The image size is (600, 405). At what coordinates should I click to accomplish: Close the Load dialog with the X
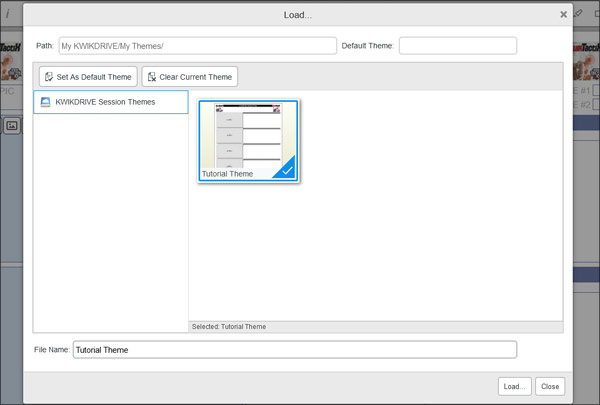(x=563, y=15)
